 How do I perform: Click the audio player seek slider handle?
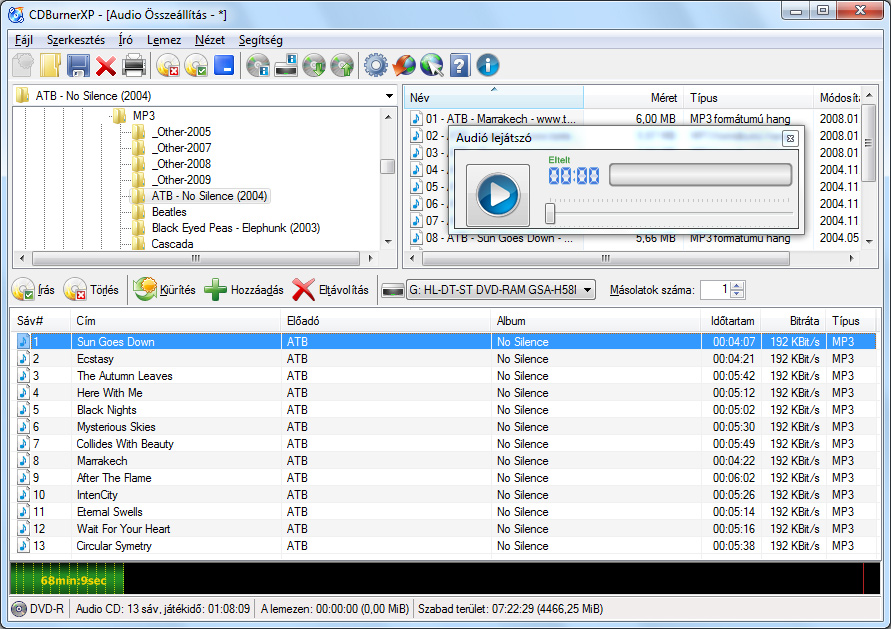[550, 213]
